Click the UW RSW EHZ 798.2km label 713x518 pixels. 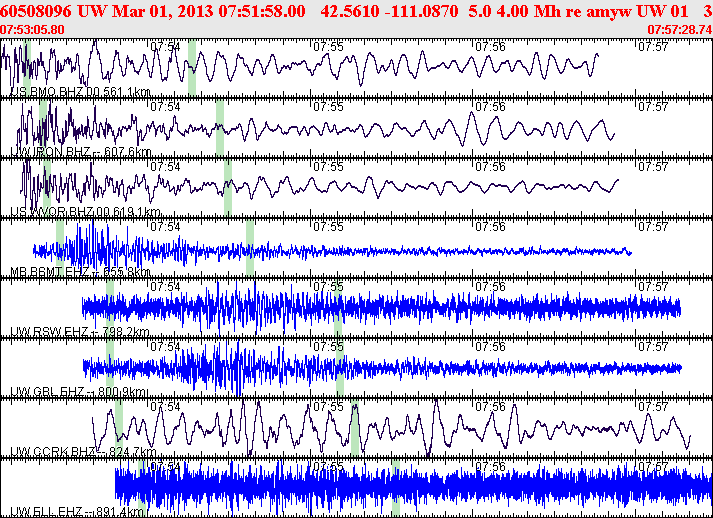click(80, 332)
